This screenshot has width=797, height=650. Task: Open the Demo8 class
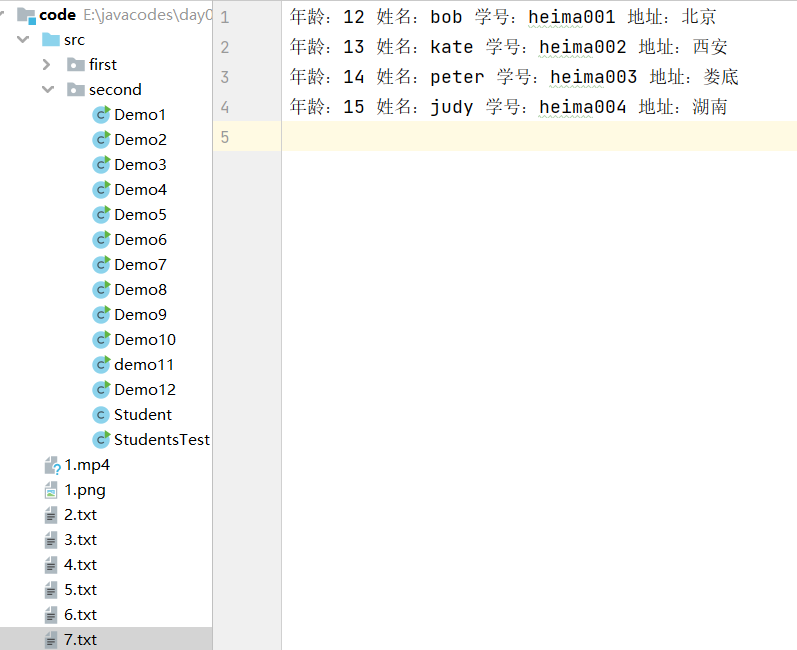point(140,290)
